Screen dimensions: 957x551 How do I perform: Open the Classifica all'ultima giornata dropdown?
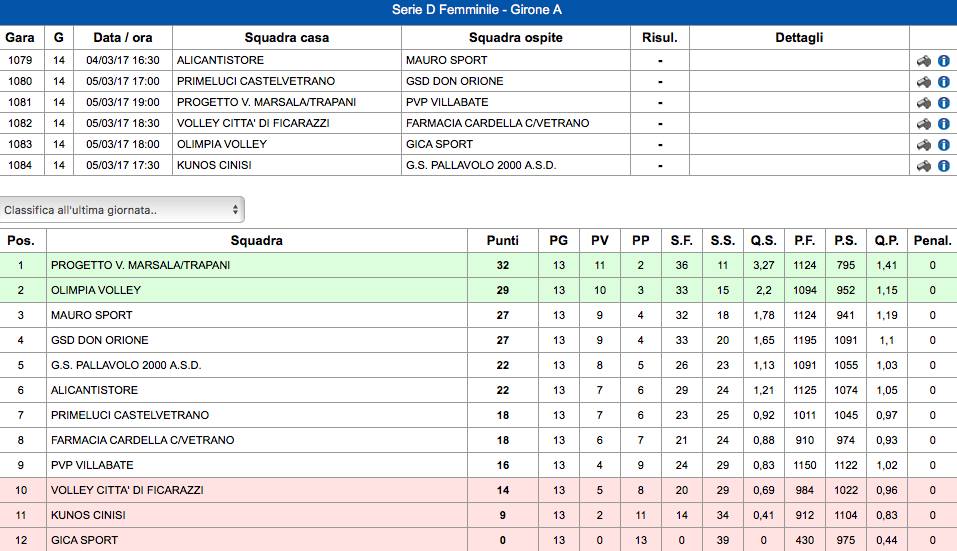click(122, 210)
